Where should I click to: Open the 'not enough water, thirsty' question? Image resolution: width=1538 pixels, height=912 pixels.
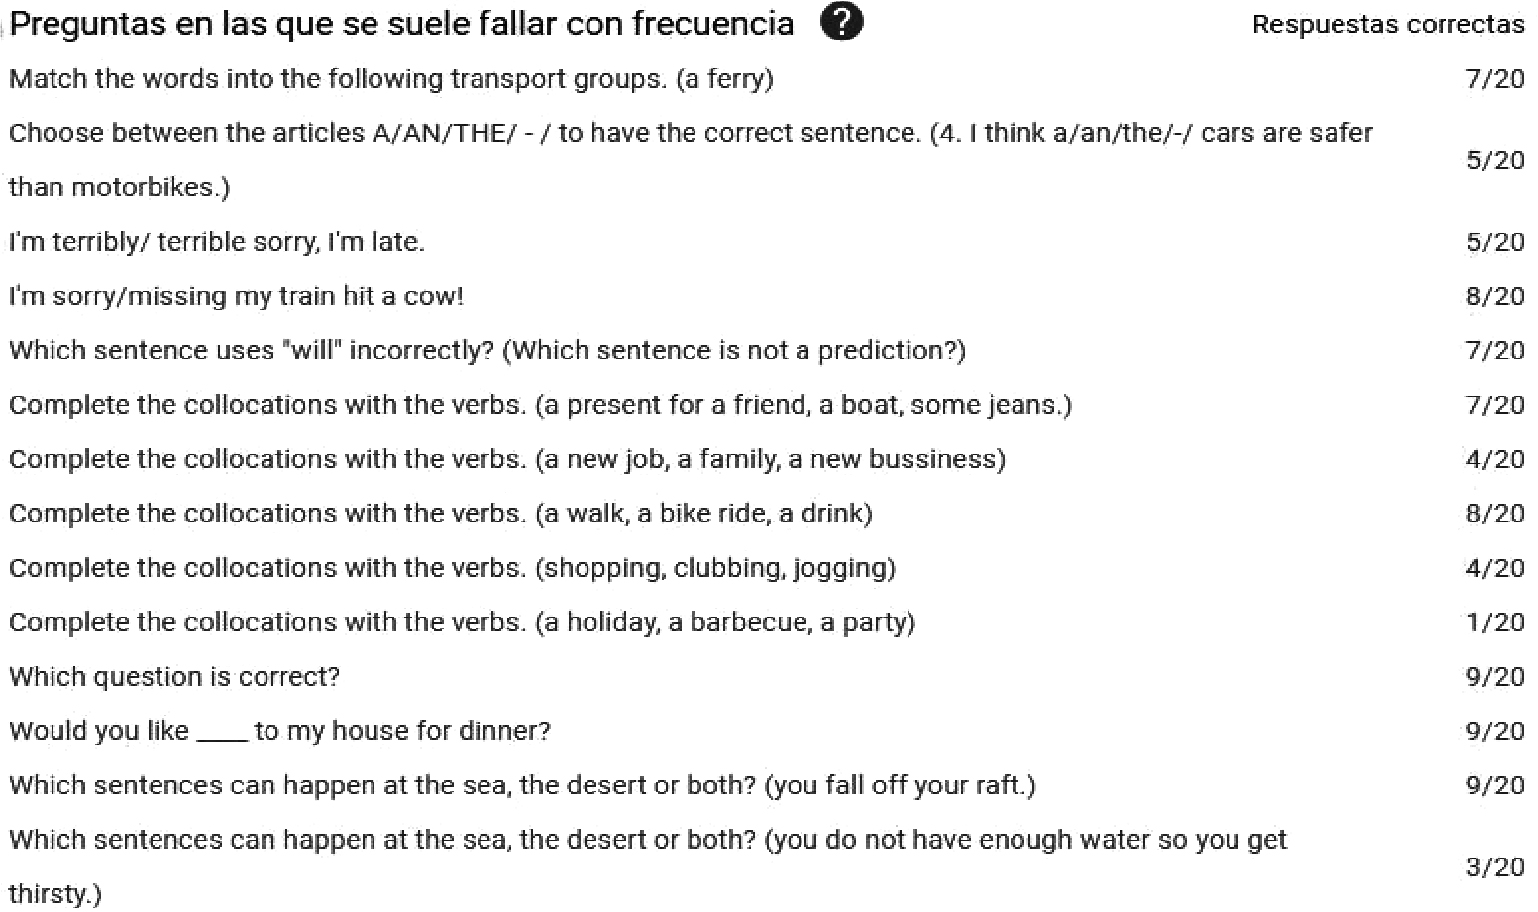point(647,840)
